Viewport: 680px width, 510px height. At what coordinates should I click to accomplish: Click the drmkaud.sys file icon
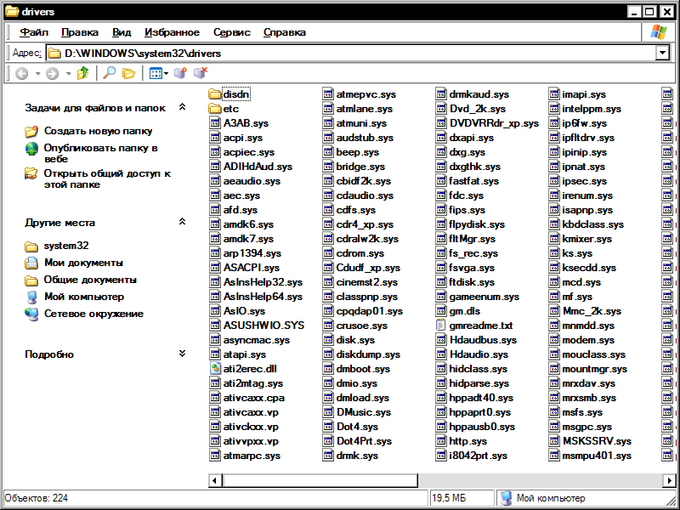(x=441, y=94)
